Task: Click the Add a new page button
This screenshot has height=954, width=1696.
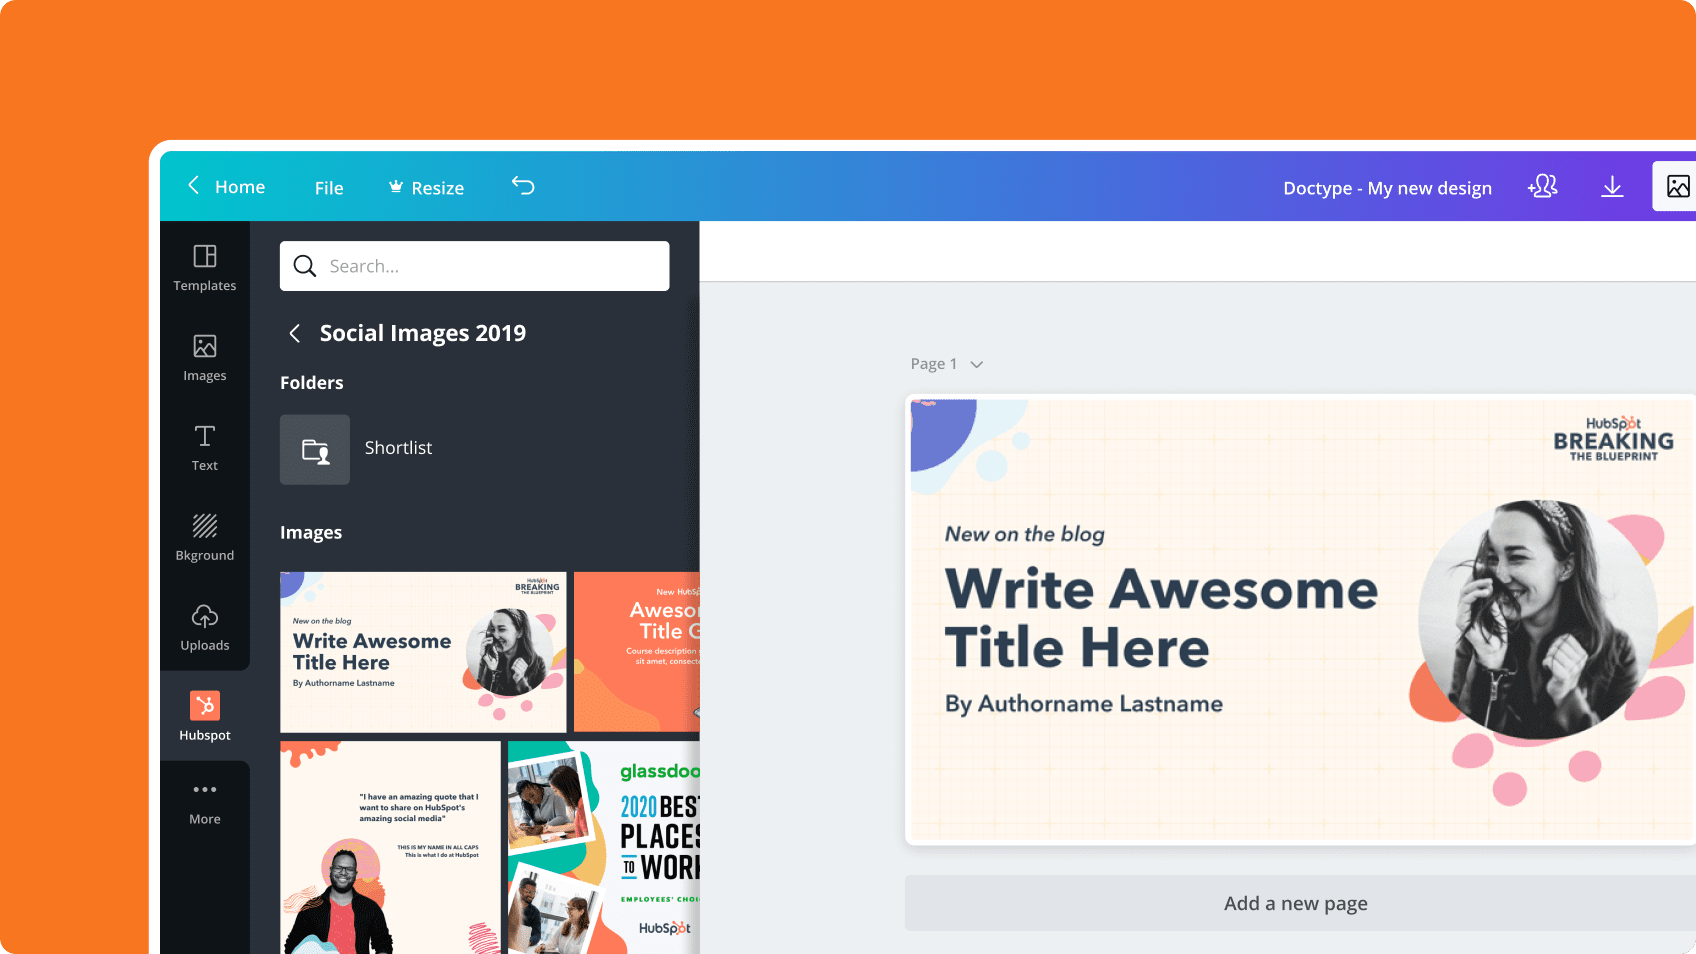Action: [1295, 902]
